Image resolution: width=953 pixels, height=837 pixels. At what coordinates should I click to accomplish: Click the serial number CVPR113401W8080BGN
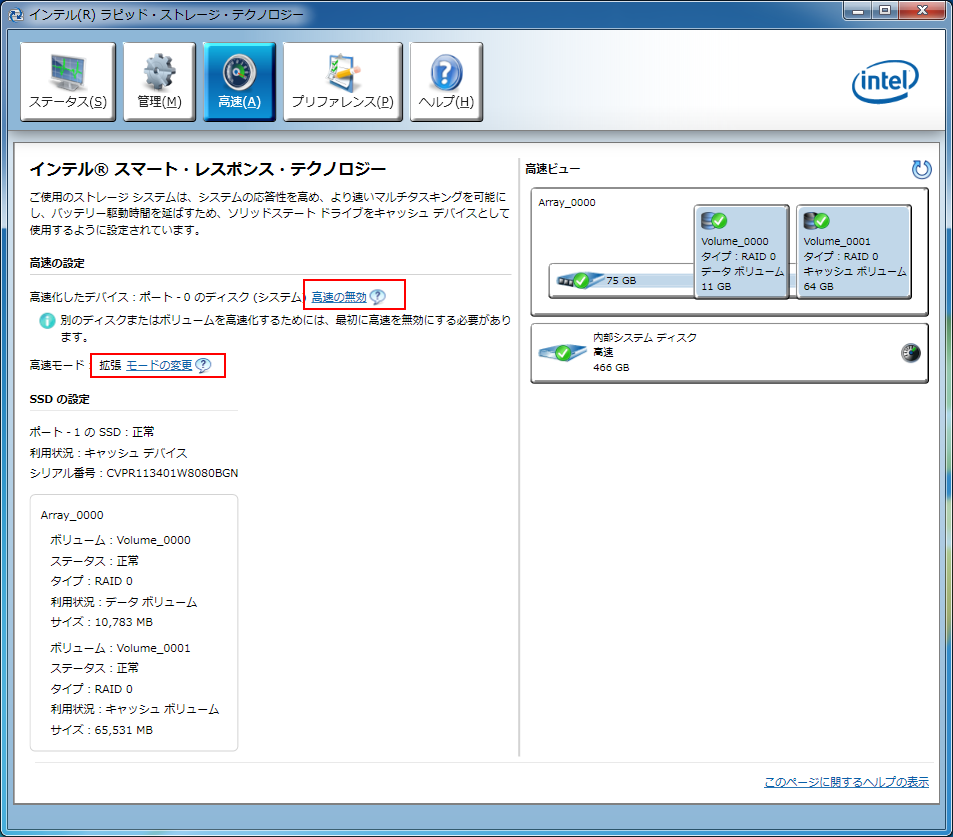pos(172,473)
